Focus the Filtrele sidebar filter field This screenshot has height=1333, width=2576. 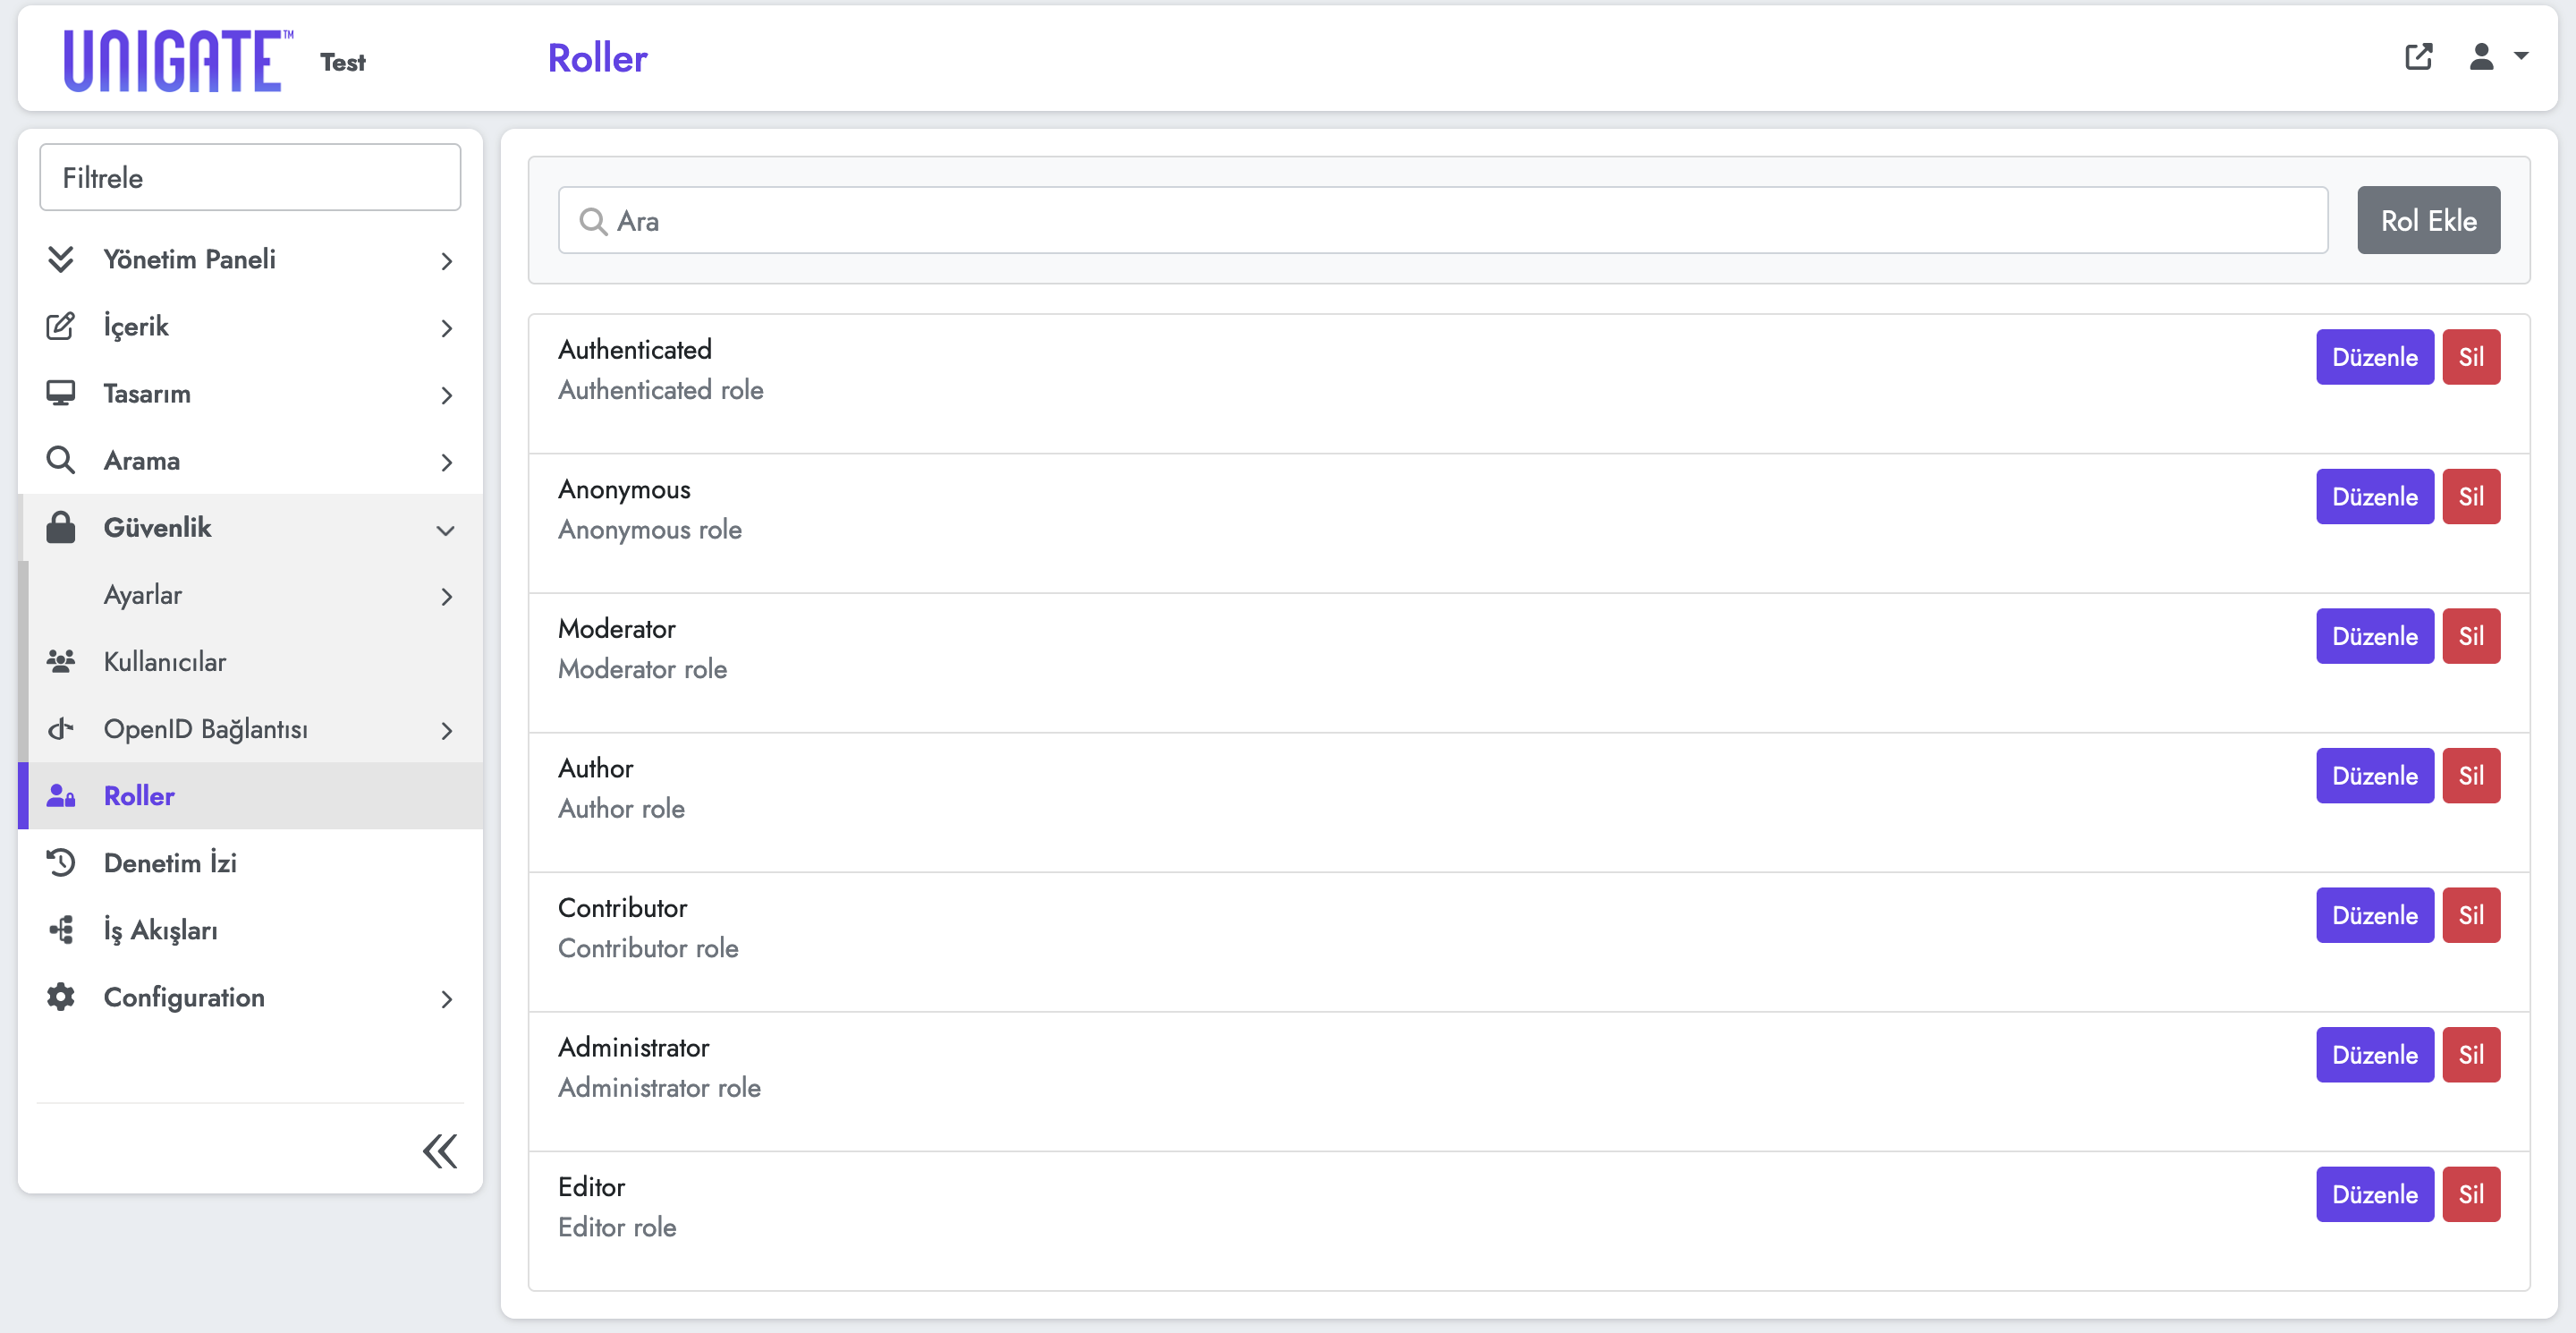pyautogui.click(x=250, y=177)
